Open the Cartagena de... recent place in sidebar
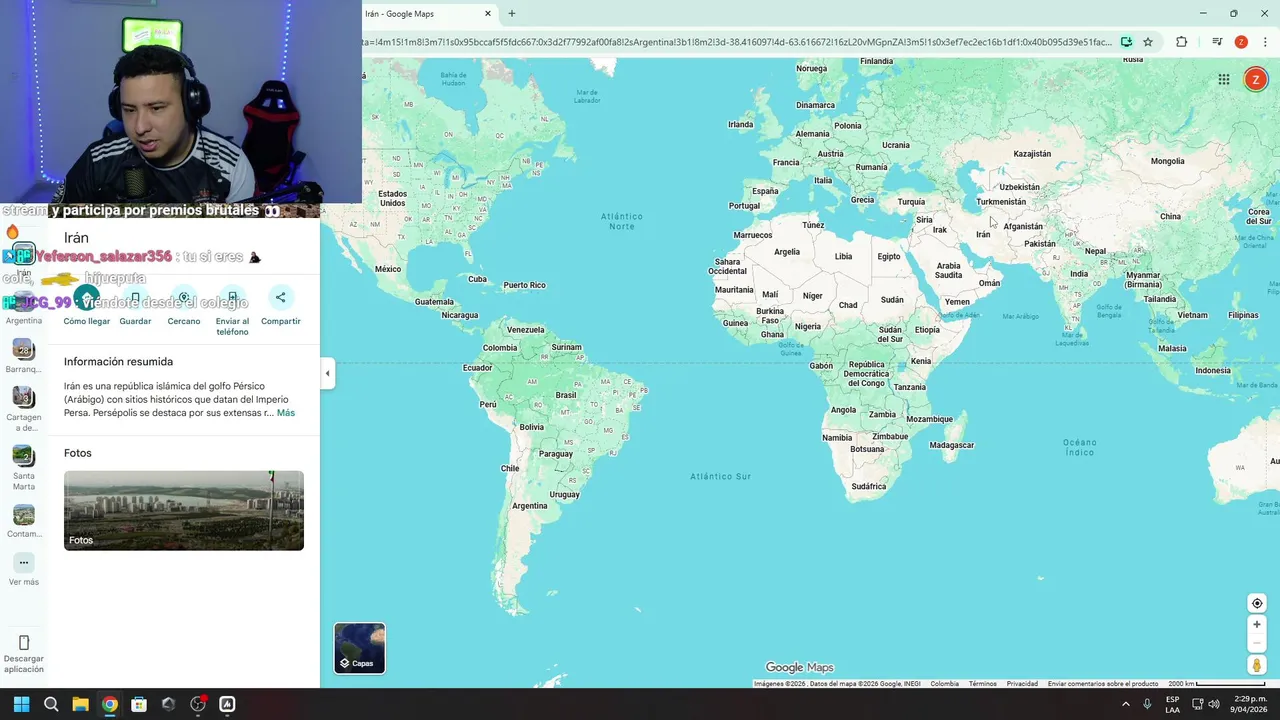Viewport: 1280px width, 720px height. pyautogui.click(x=24, y=409)
